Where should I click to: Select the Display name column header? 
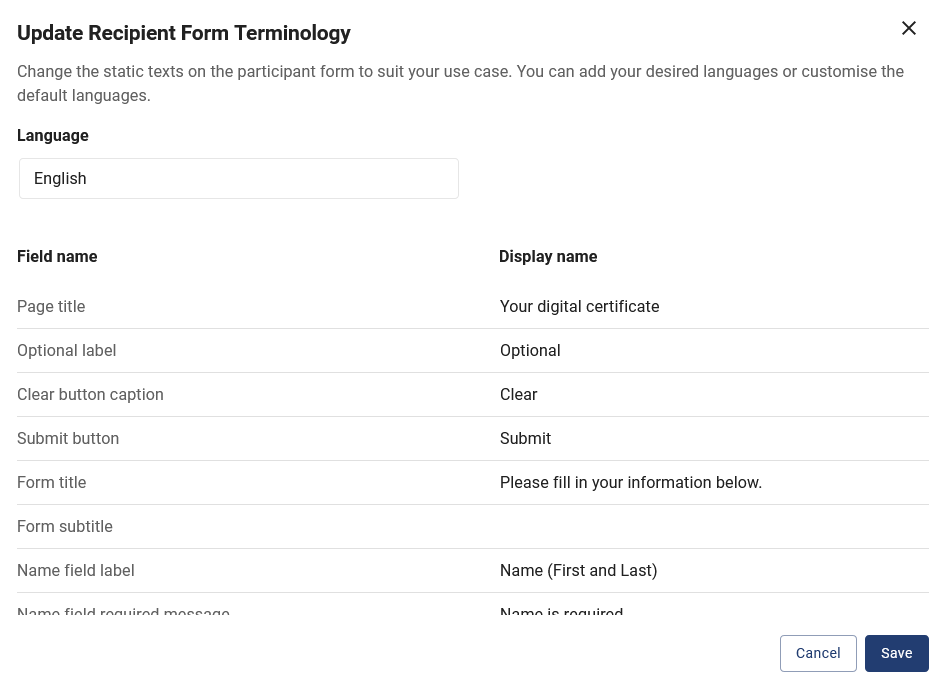[x=548, y=256]
